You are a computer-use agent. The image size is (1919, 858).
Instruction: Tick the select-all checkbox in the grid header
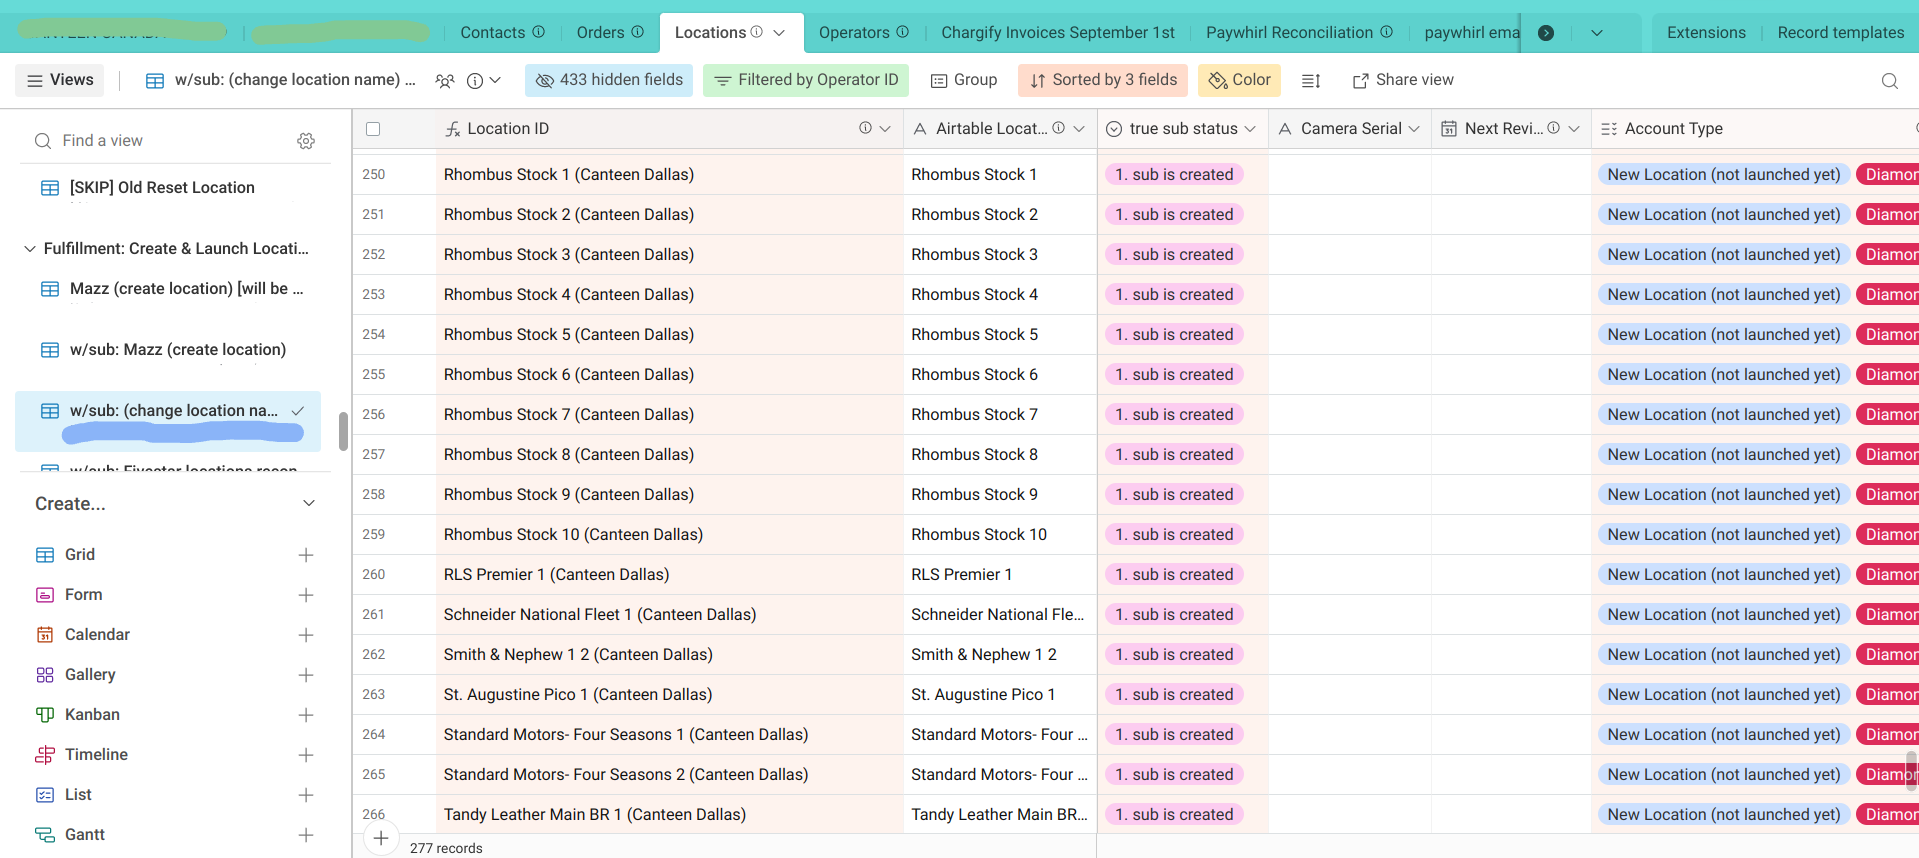tap(373, 129)
